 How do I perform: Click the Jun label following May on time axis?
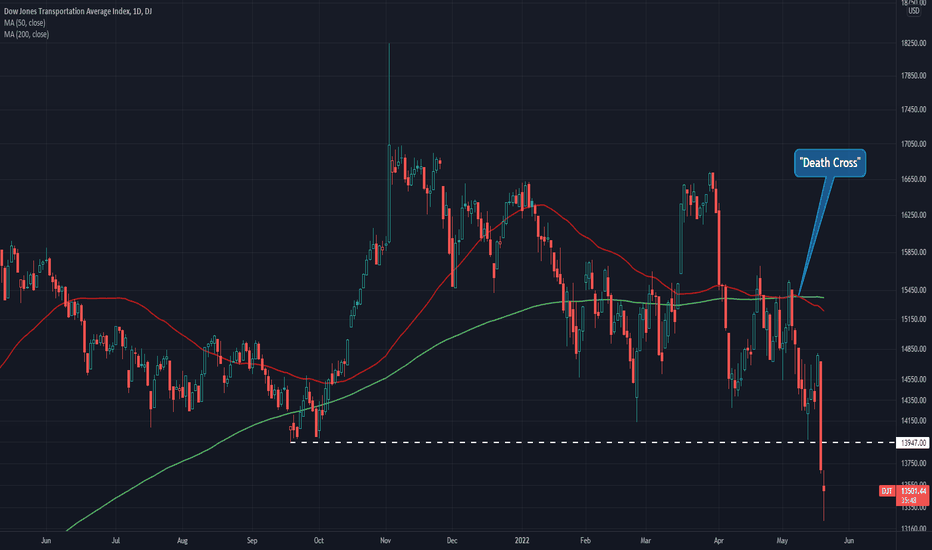point(849,540)
